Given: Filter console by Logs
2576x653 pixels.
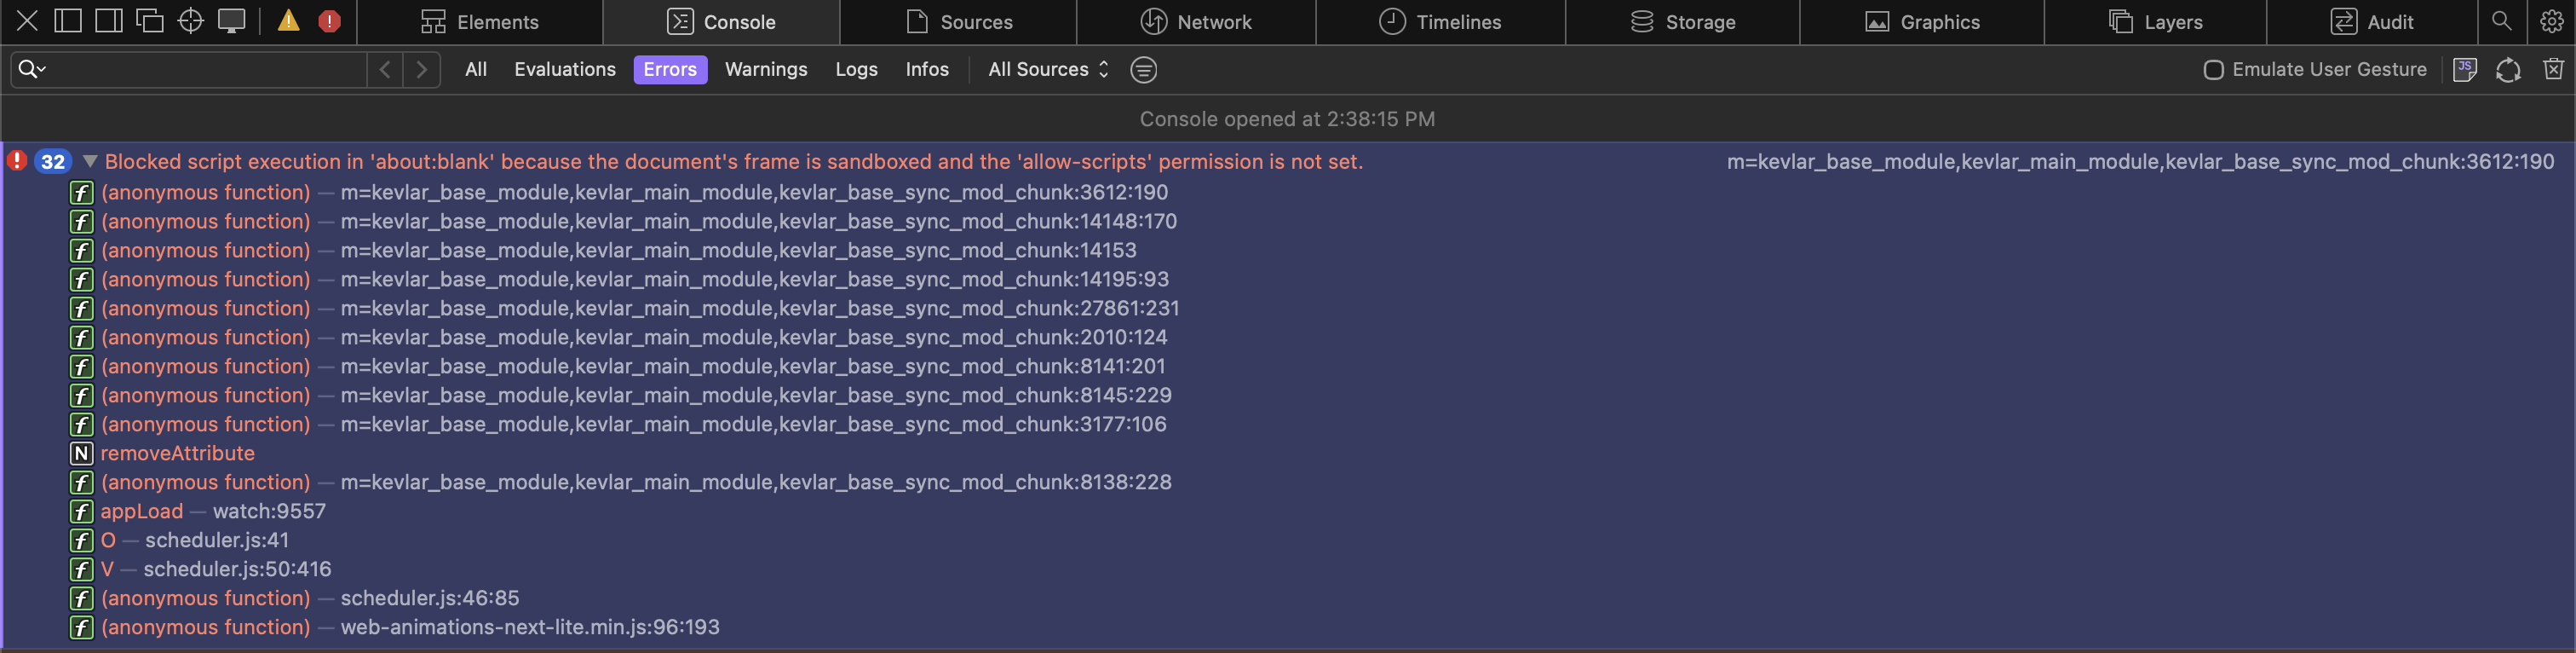Looking at the screenshot, I should (x=856, y=69).
